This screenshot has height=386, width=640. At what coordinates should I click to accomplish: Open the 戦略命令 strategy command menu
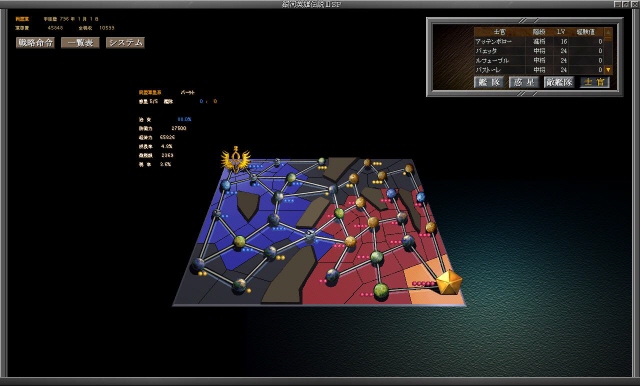[x=35, y=43]
